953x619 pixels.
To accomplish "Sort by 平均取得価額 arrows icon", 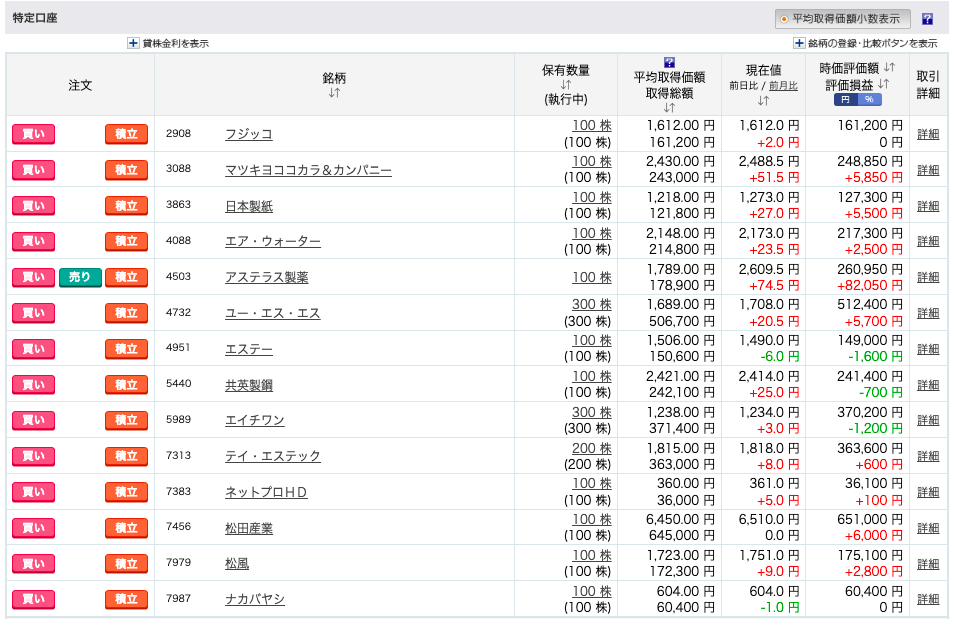I will coord(669,107).
